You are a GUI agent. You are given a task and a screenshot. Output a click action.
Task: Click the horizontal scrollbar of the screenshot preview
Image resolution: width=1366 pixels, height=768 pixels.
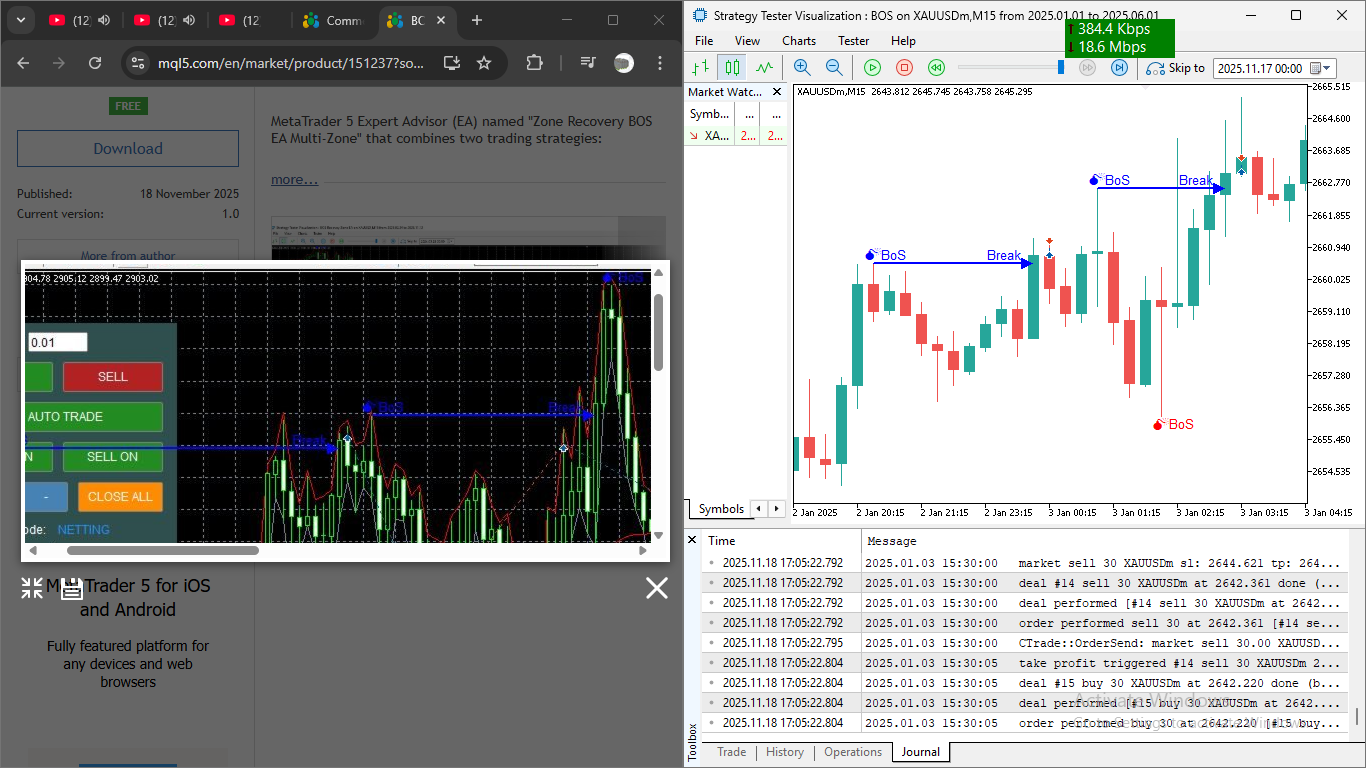coord(163,550)
